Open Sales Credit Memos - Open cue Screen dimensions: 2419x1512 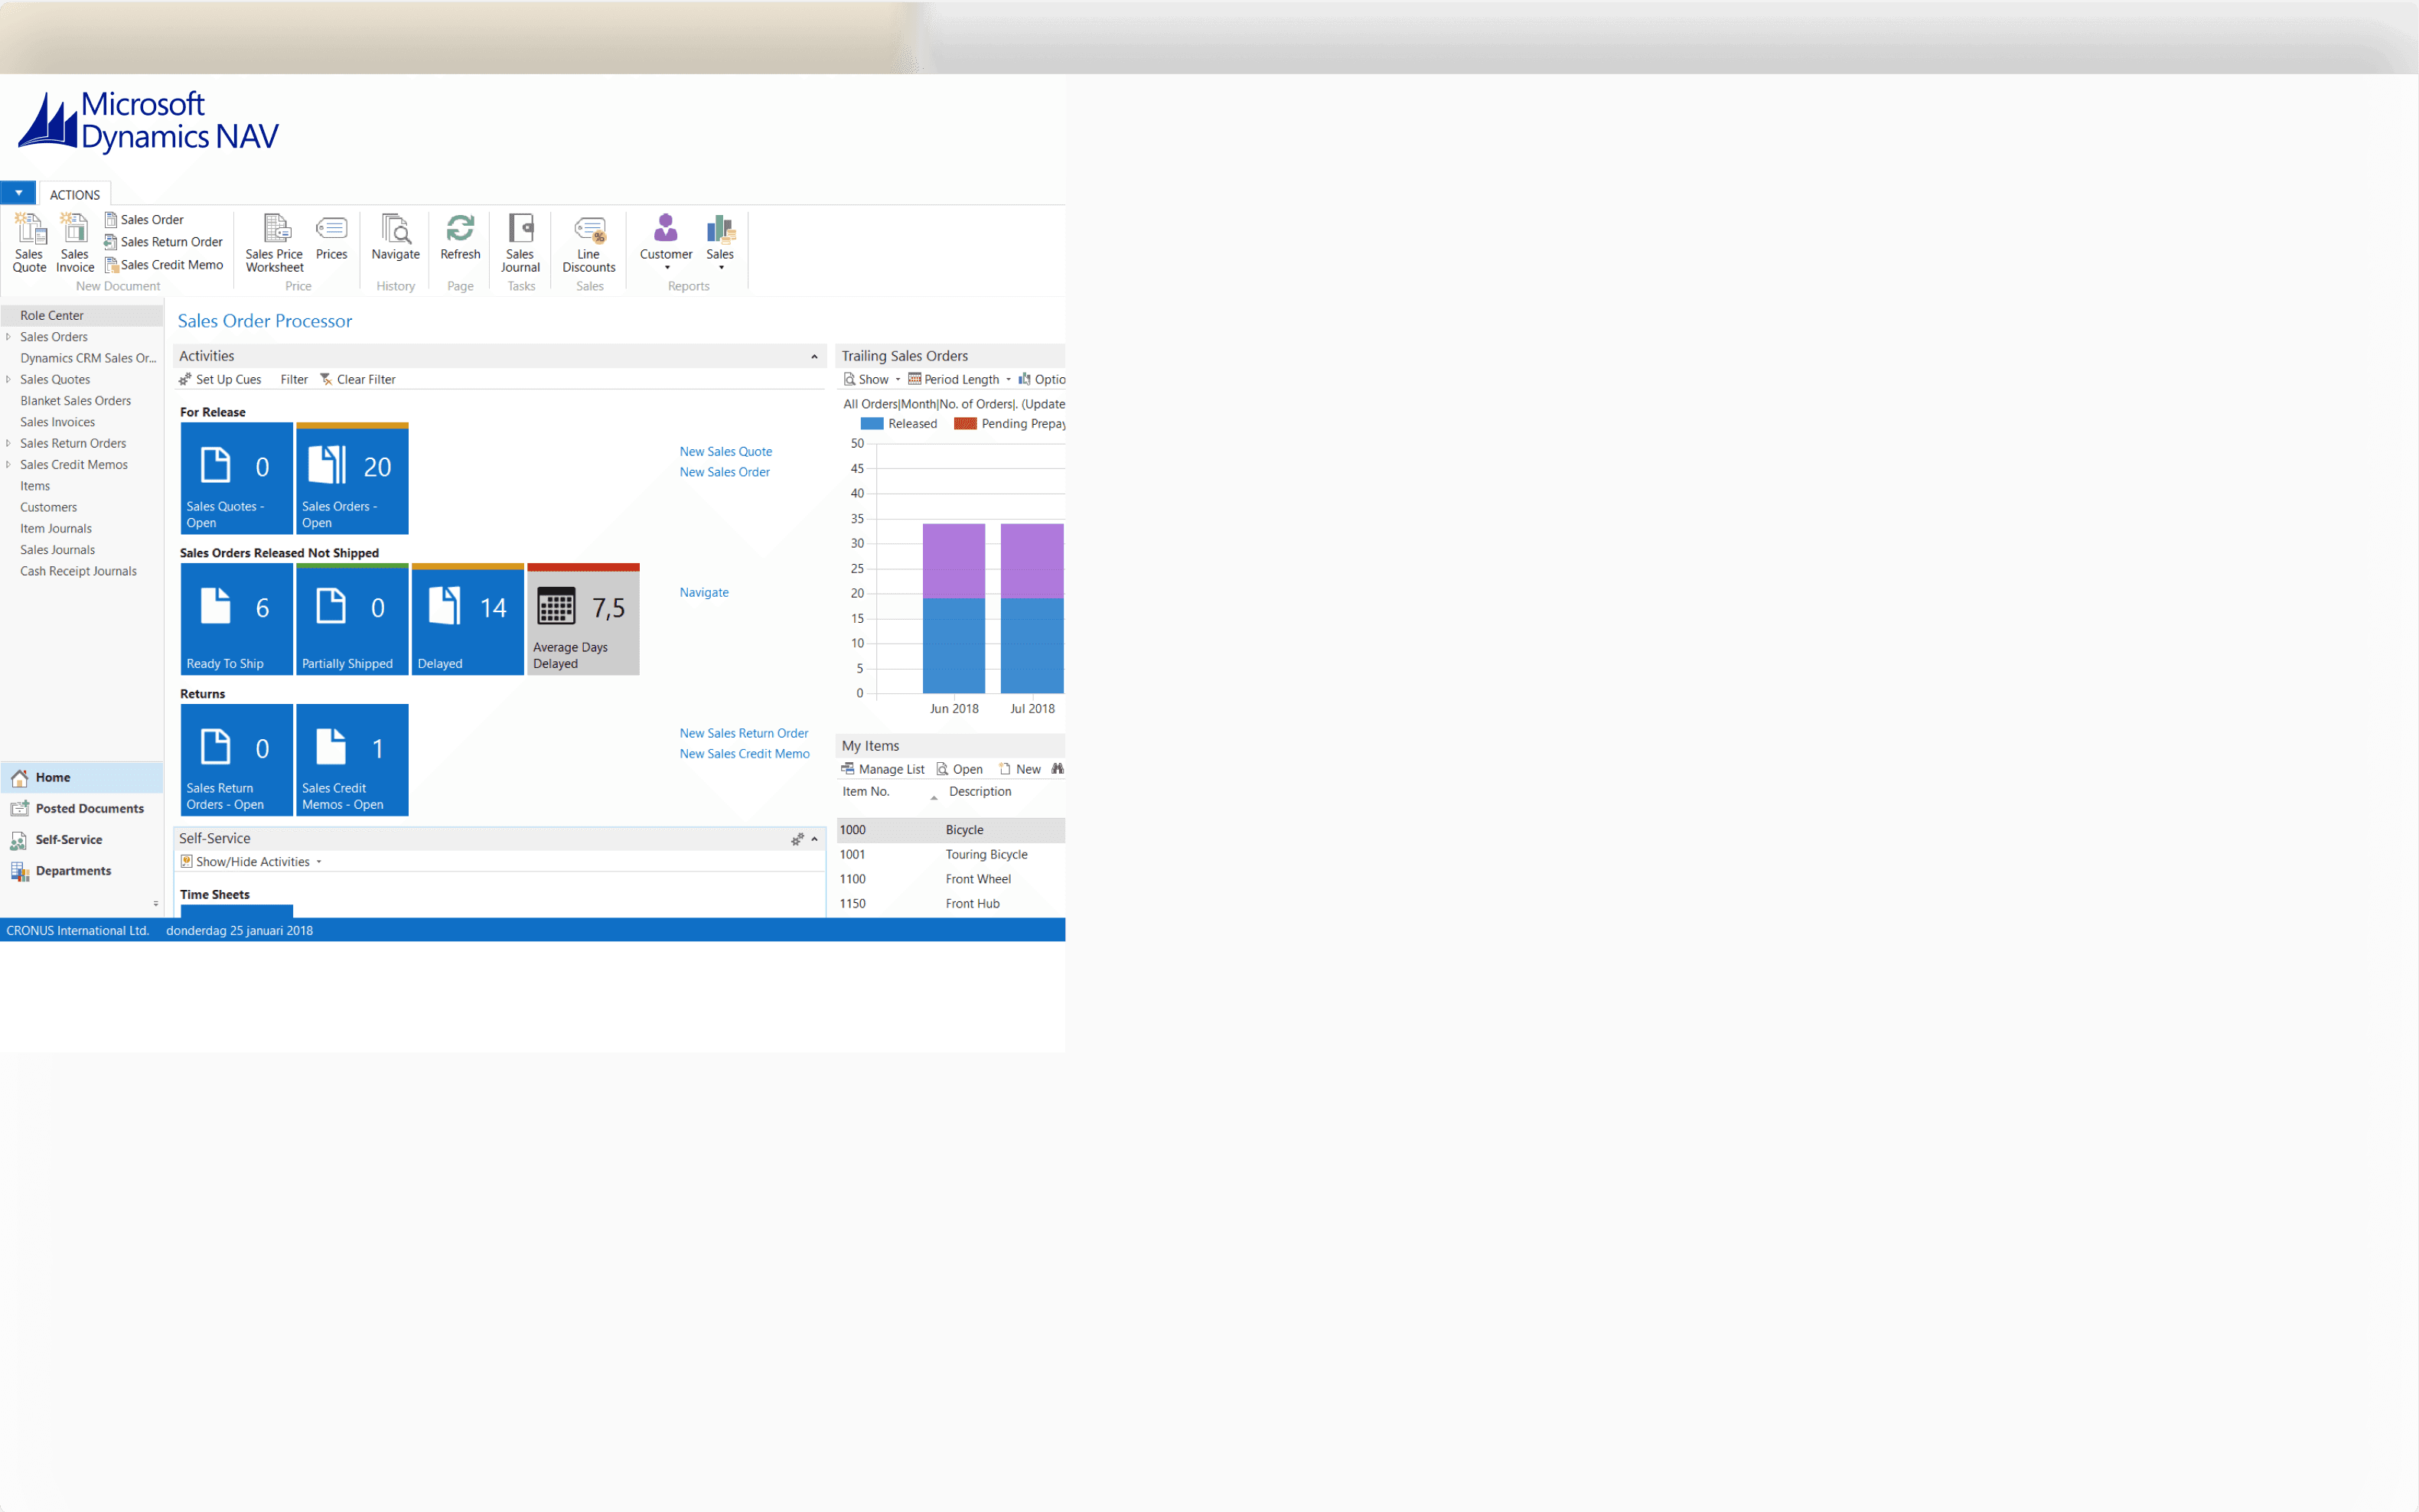coord(352,761)
